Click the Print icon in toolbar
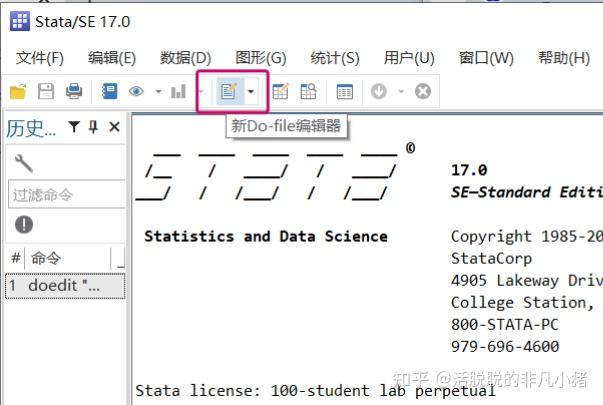Viewport: 603px width, 405px height. pos(74,91)
